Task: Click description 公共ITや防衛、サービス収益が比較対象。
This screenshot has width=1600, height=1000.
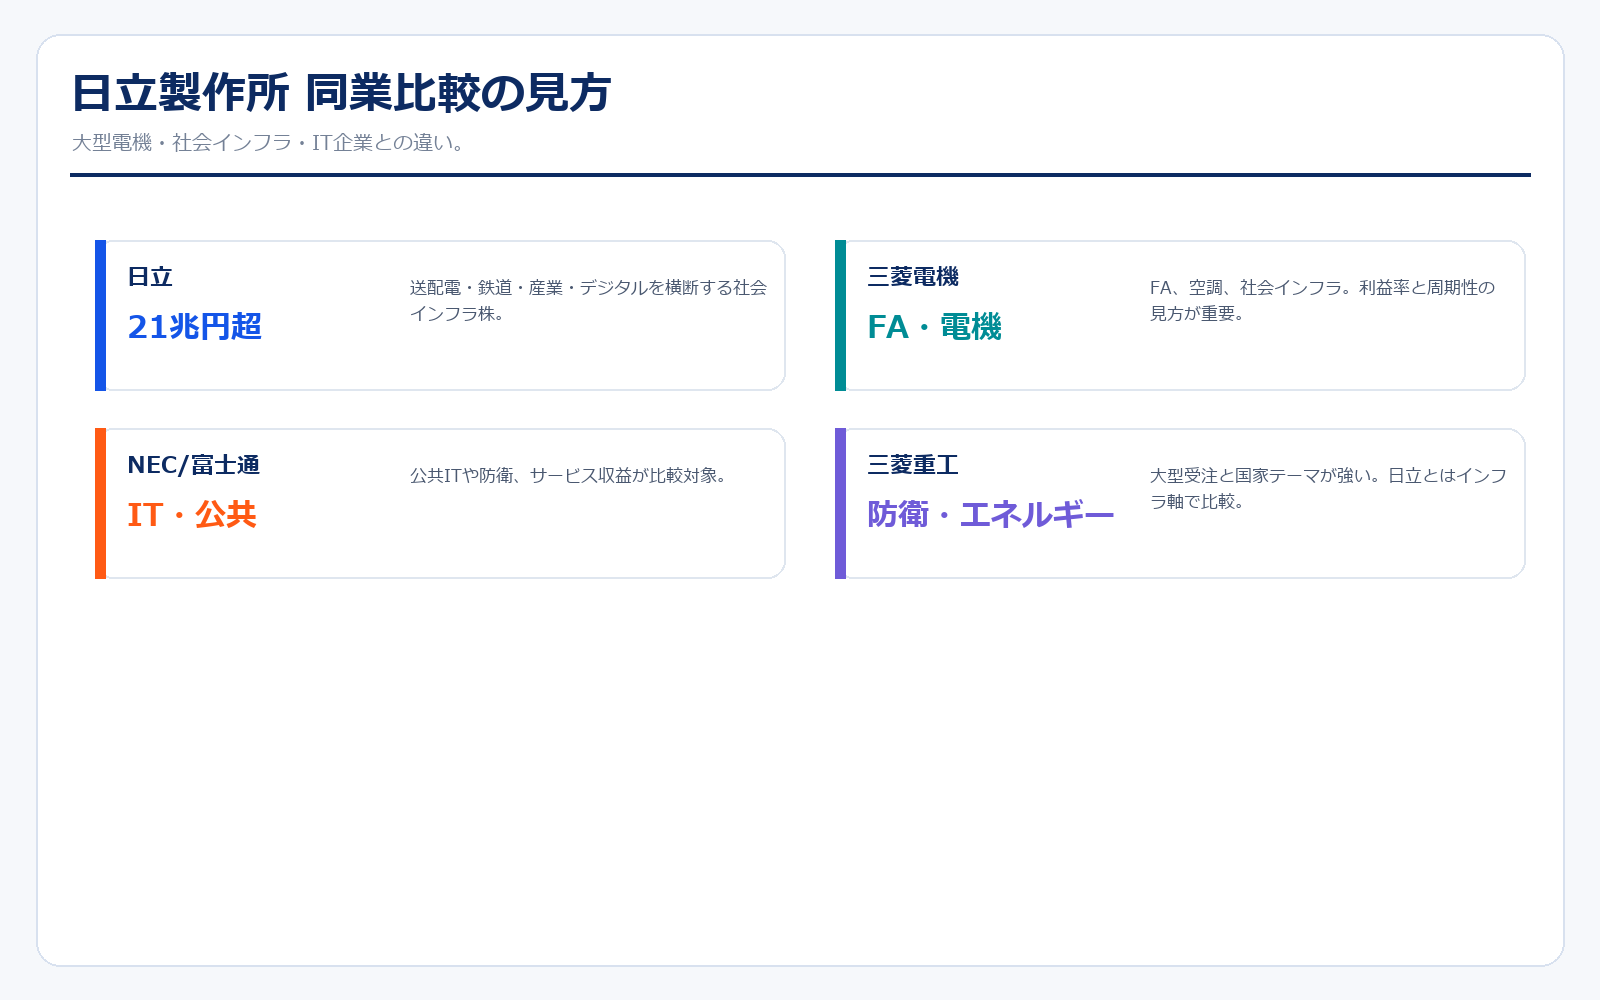Action: (568, 476)
